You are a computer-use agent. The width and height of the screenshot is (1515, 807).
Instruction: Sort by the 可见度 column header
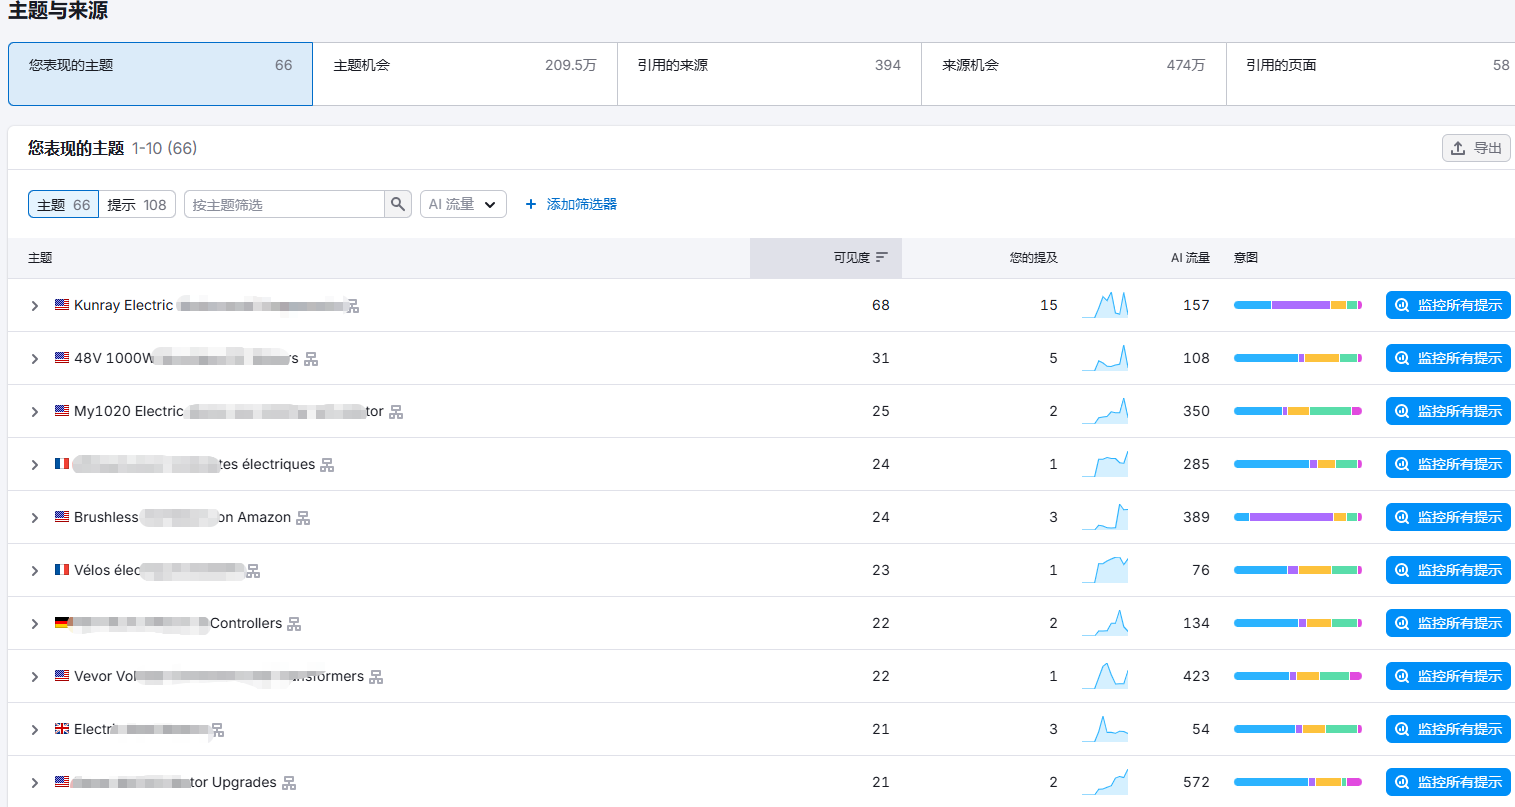pos(826,257)
